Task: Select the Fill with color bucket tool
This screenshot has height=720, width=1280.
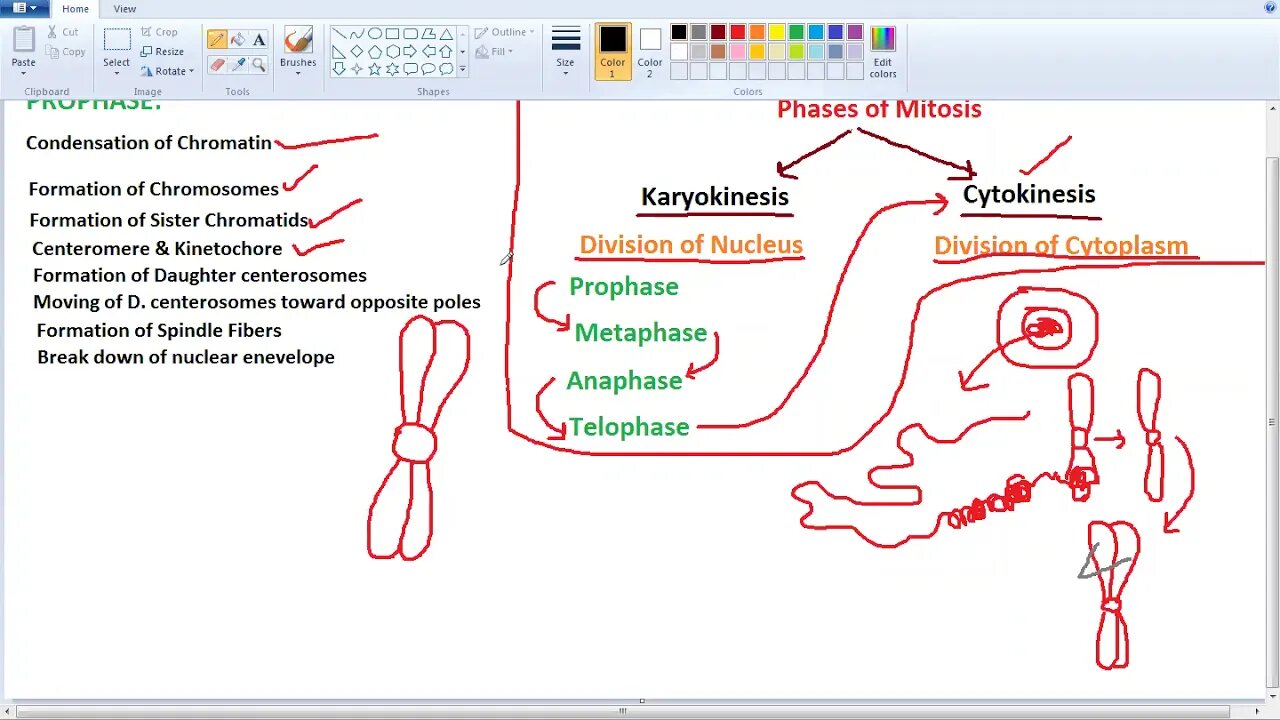Action: pos(238,40)
